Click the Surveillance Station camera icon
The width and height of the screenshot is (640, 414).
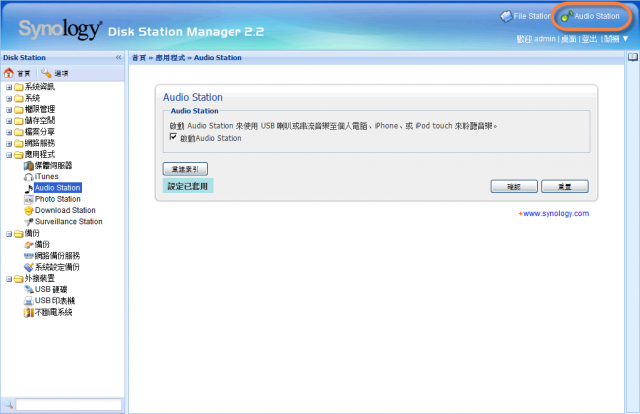(29, 222)
